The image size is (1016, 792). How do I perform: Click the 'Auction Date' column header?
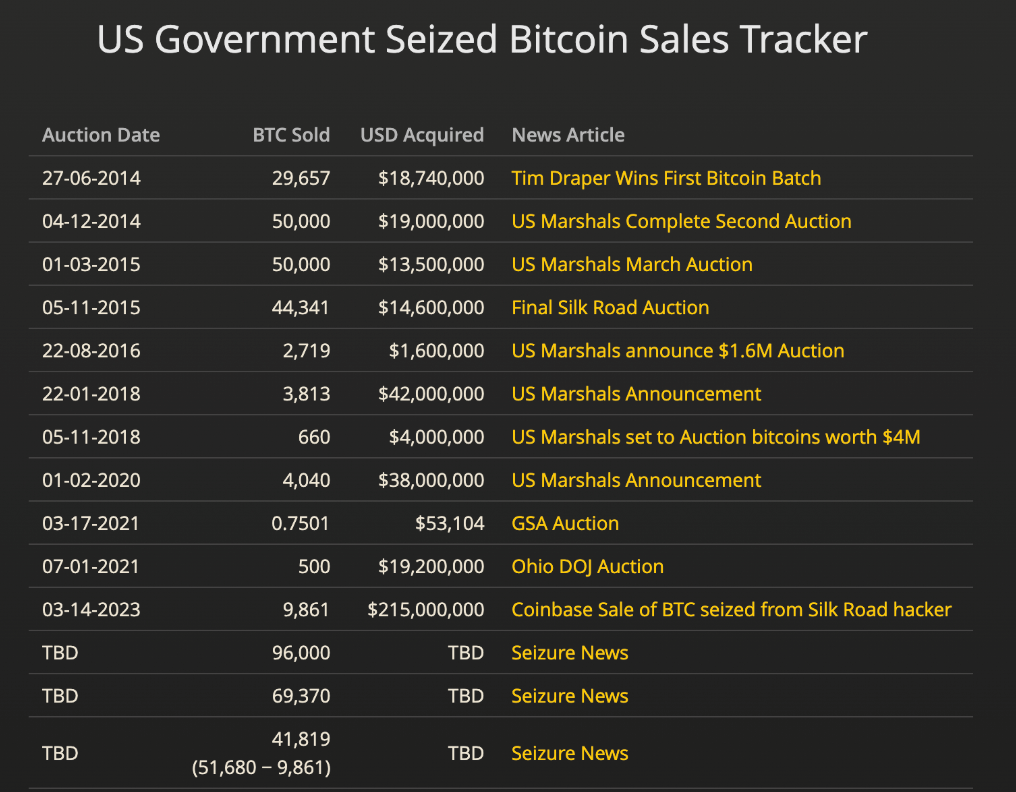click(101, 135)
